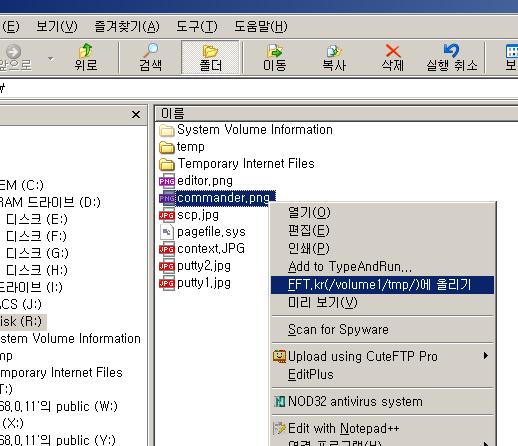Select 디스크 (H:) in folder tree

(37, 270)
